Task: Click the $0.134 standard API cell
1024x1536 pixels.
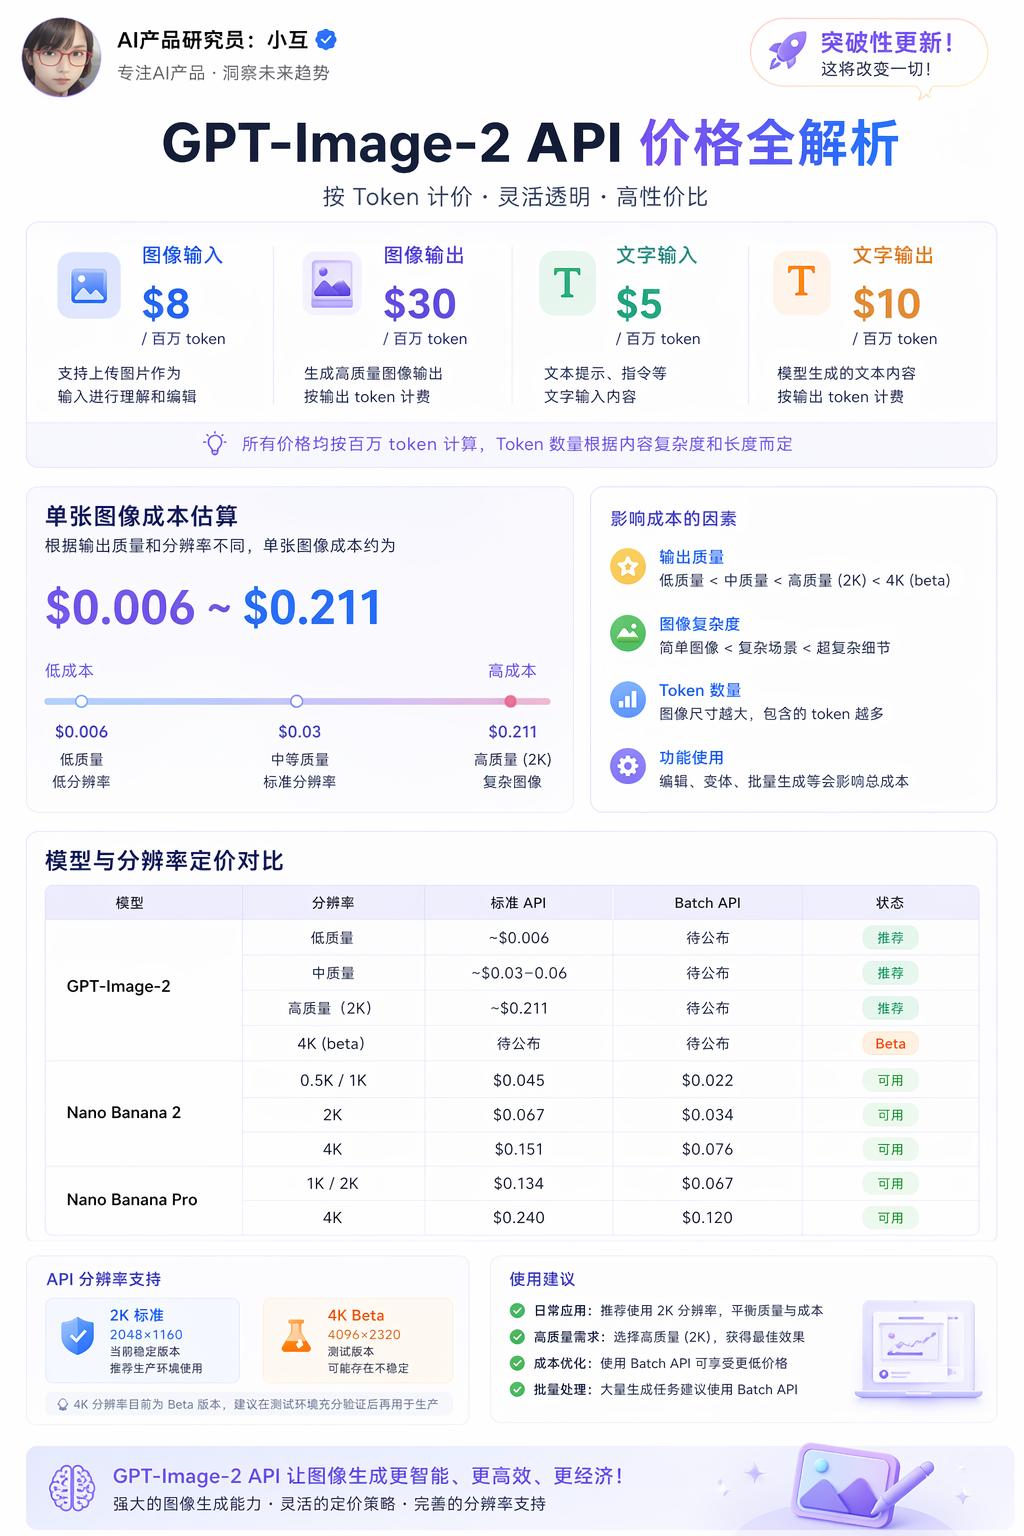Action: pos(518,1183)
